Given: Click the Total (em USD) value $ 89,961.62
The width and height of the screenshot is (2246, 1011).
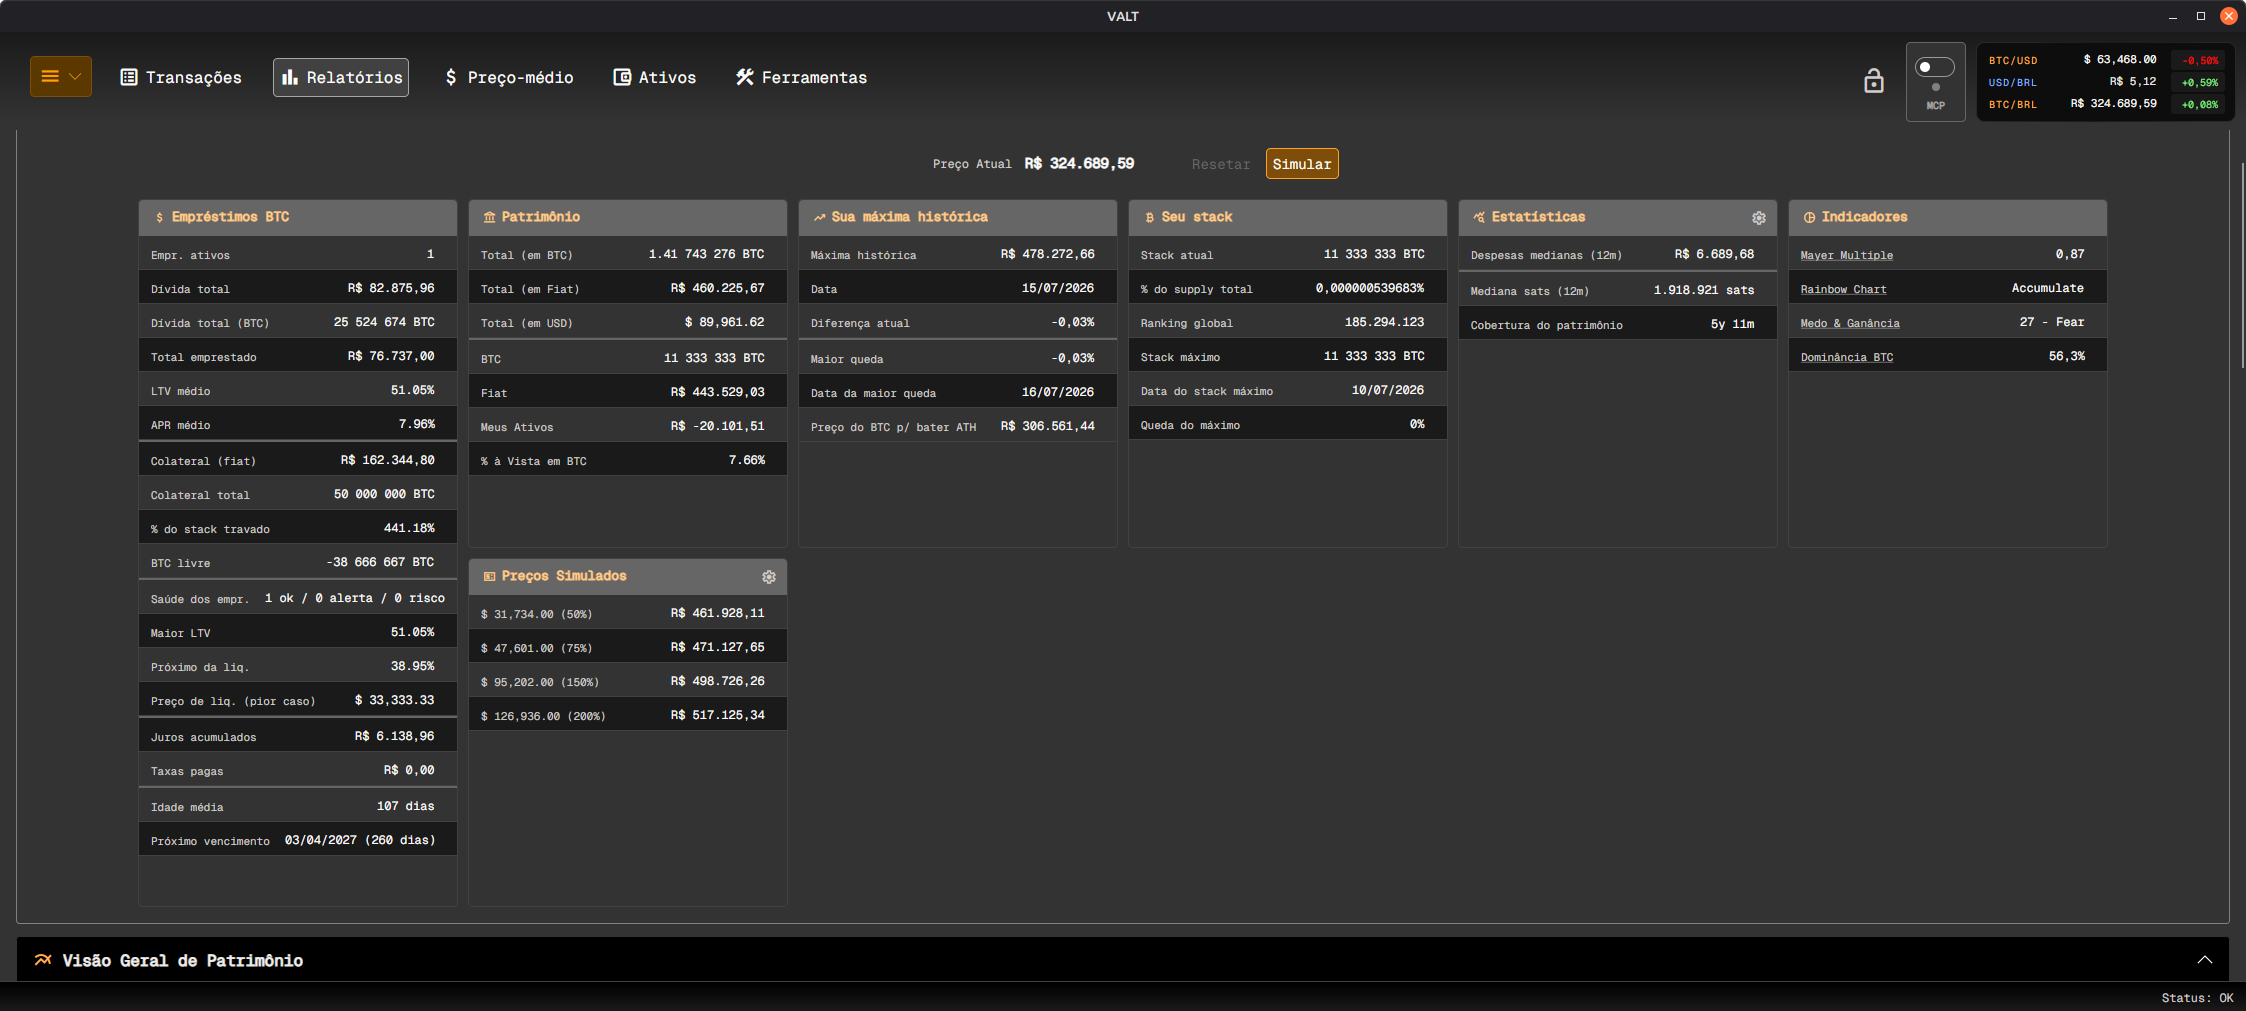Looking at the screenshot, I should [x=724, y=322].
